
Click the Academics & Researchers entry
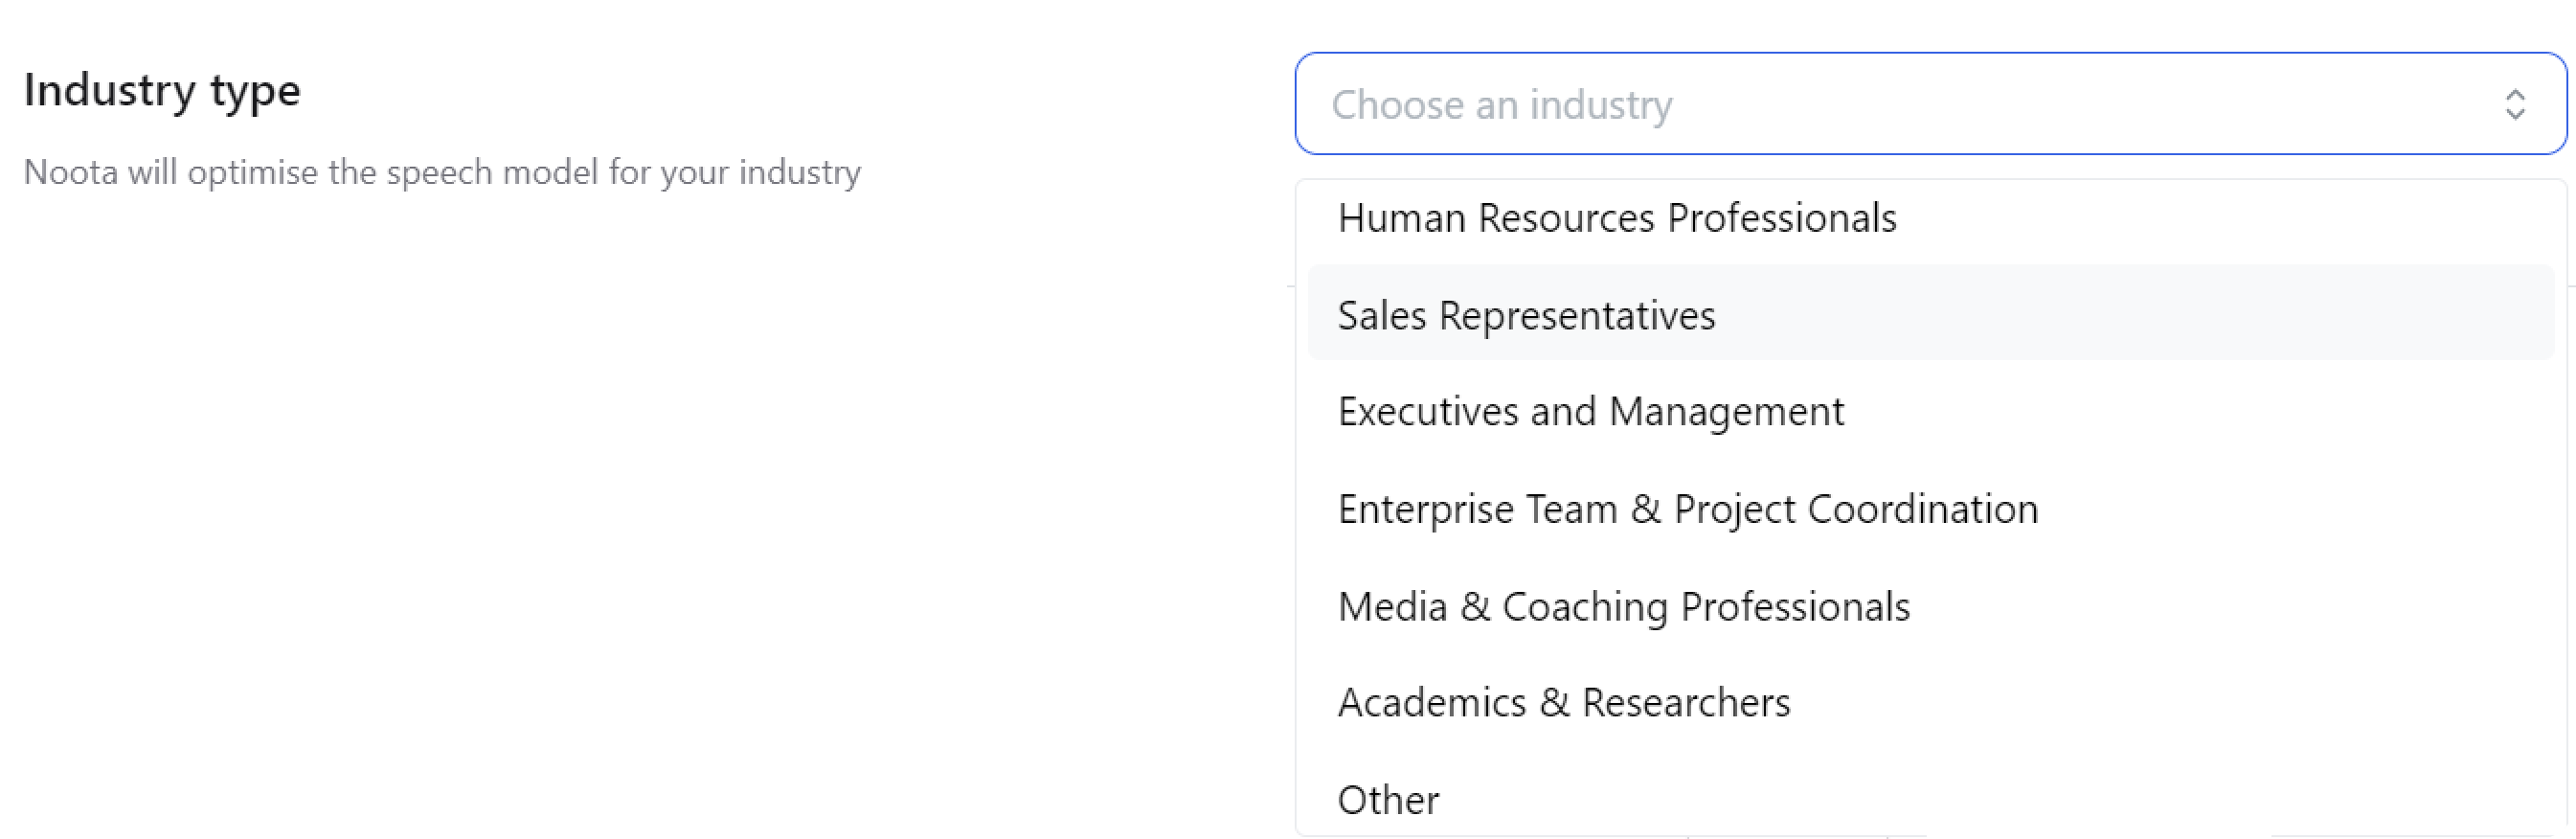[x=1563, y=703]
